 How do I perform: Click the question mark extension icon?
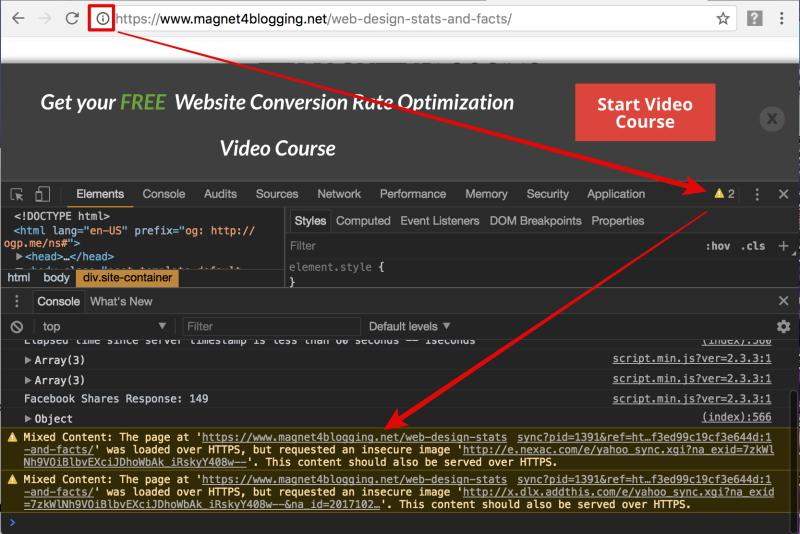754,18
